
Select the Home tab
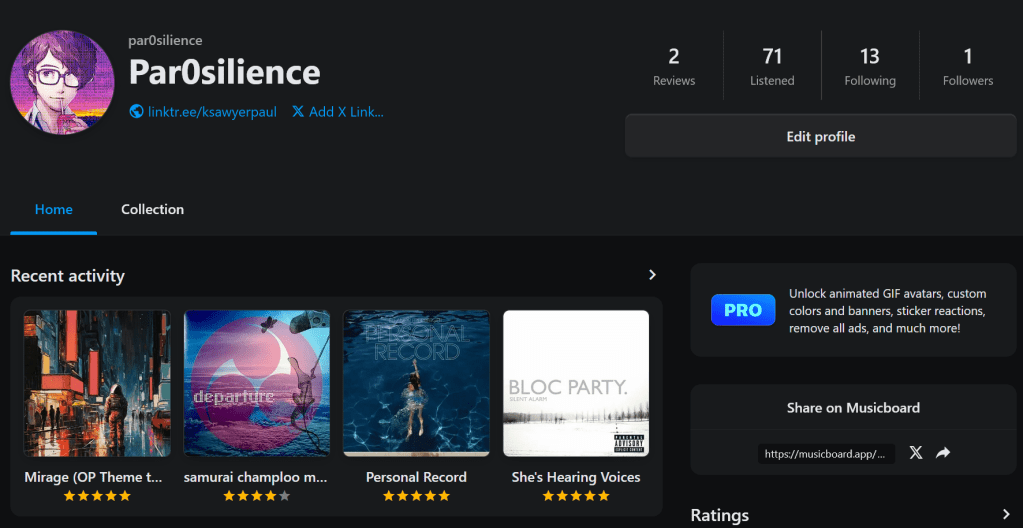[54, 209]
